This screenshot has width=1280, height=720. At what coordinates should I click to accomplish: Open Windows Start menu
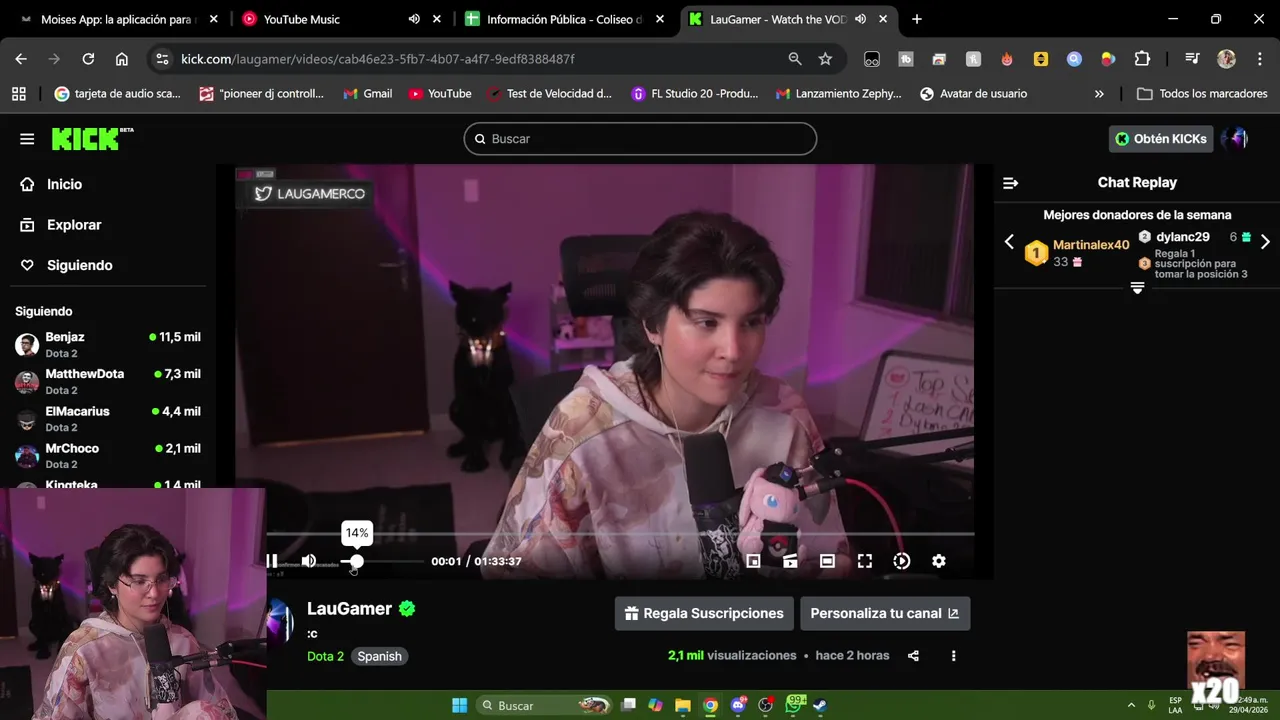[x=459, y=705]
